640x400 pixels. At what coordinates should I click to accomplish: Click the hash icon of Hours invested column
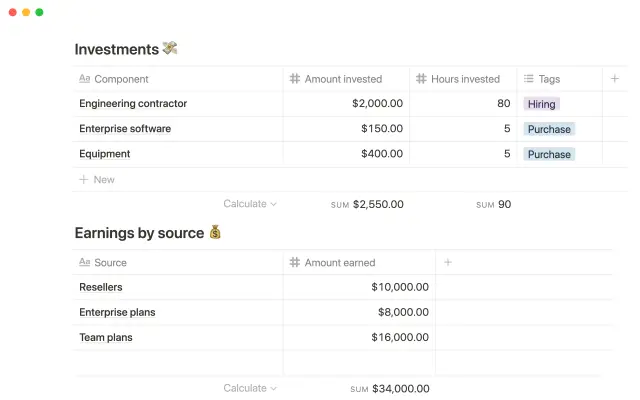[x=421, y=78]
